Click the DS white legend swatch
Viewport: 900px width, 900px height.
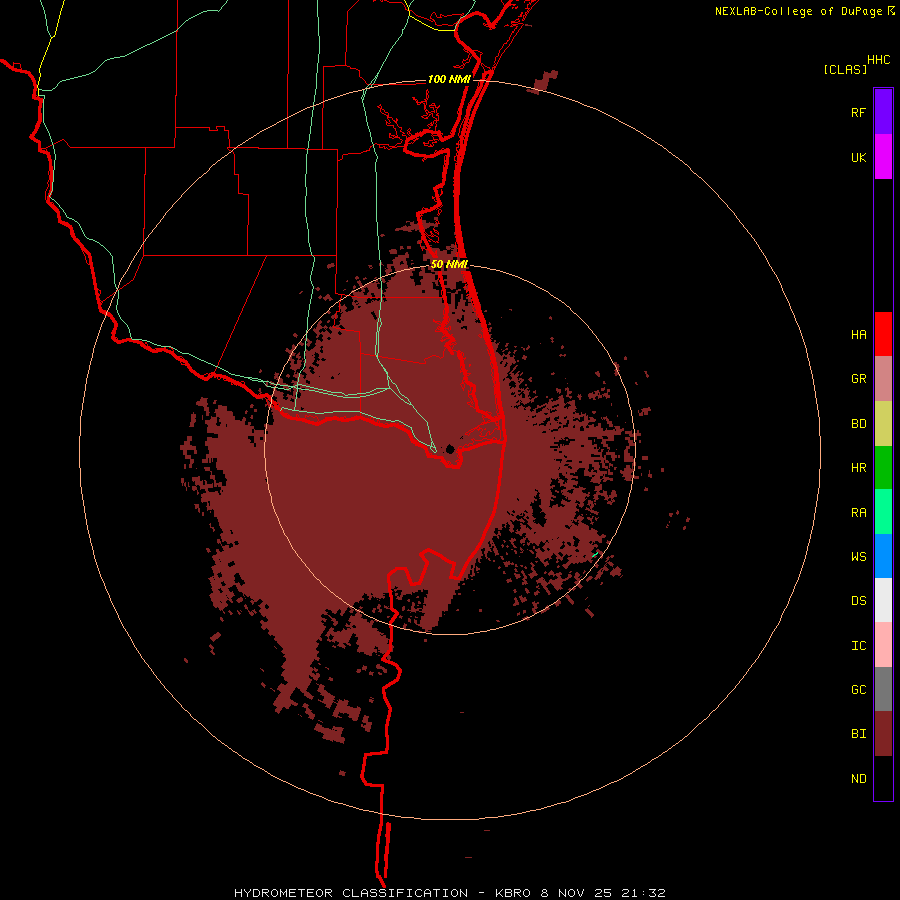[x=883, y=600]
